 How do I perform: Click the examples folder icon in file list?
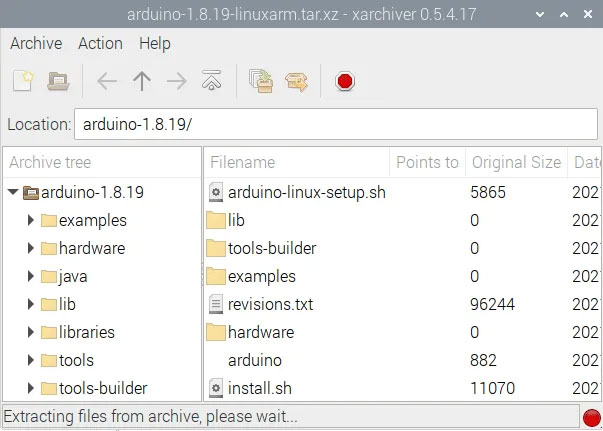tap(216, 276)
